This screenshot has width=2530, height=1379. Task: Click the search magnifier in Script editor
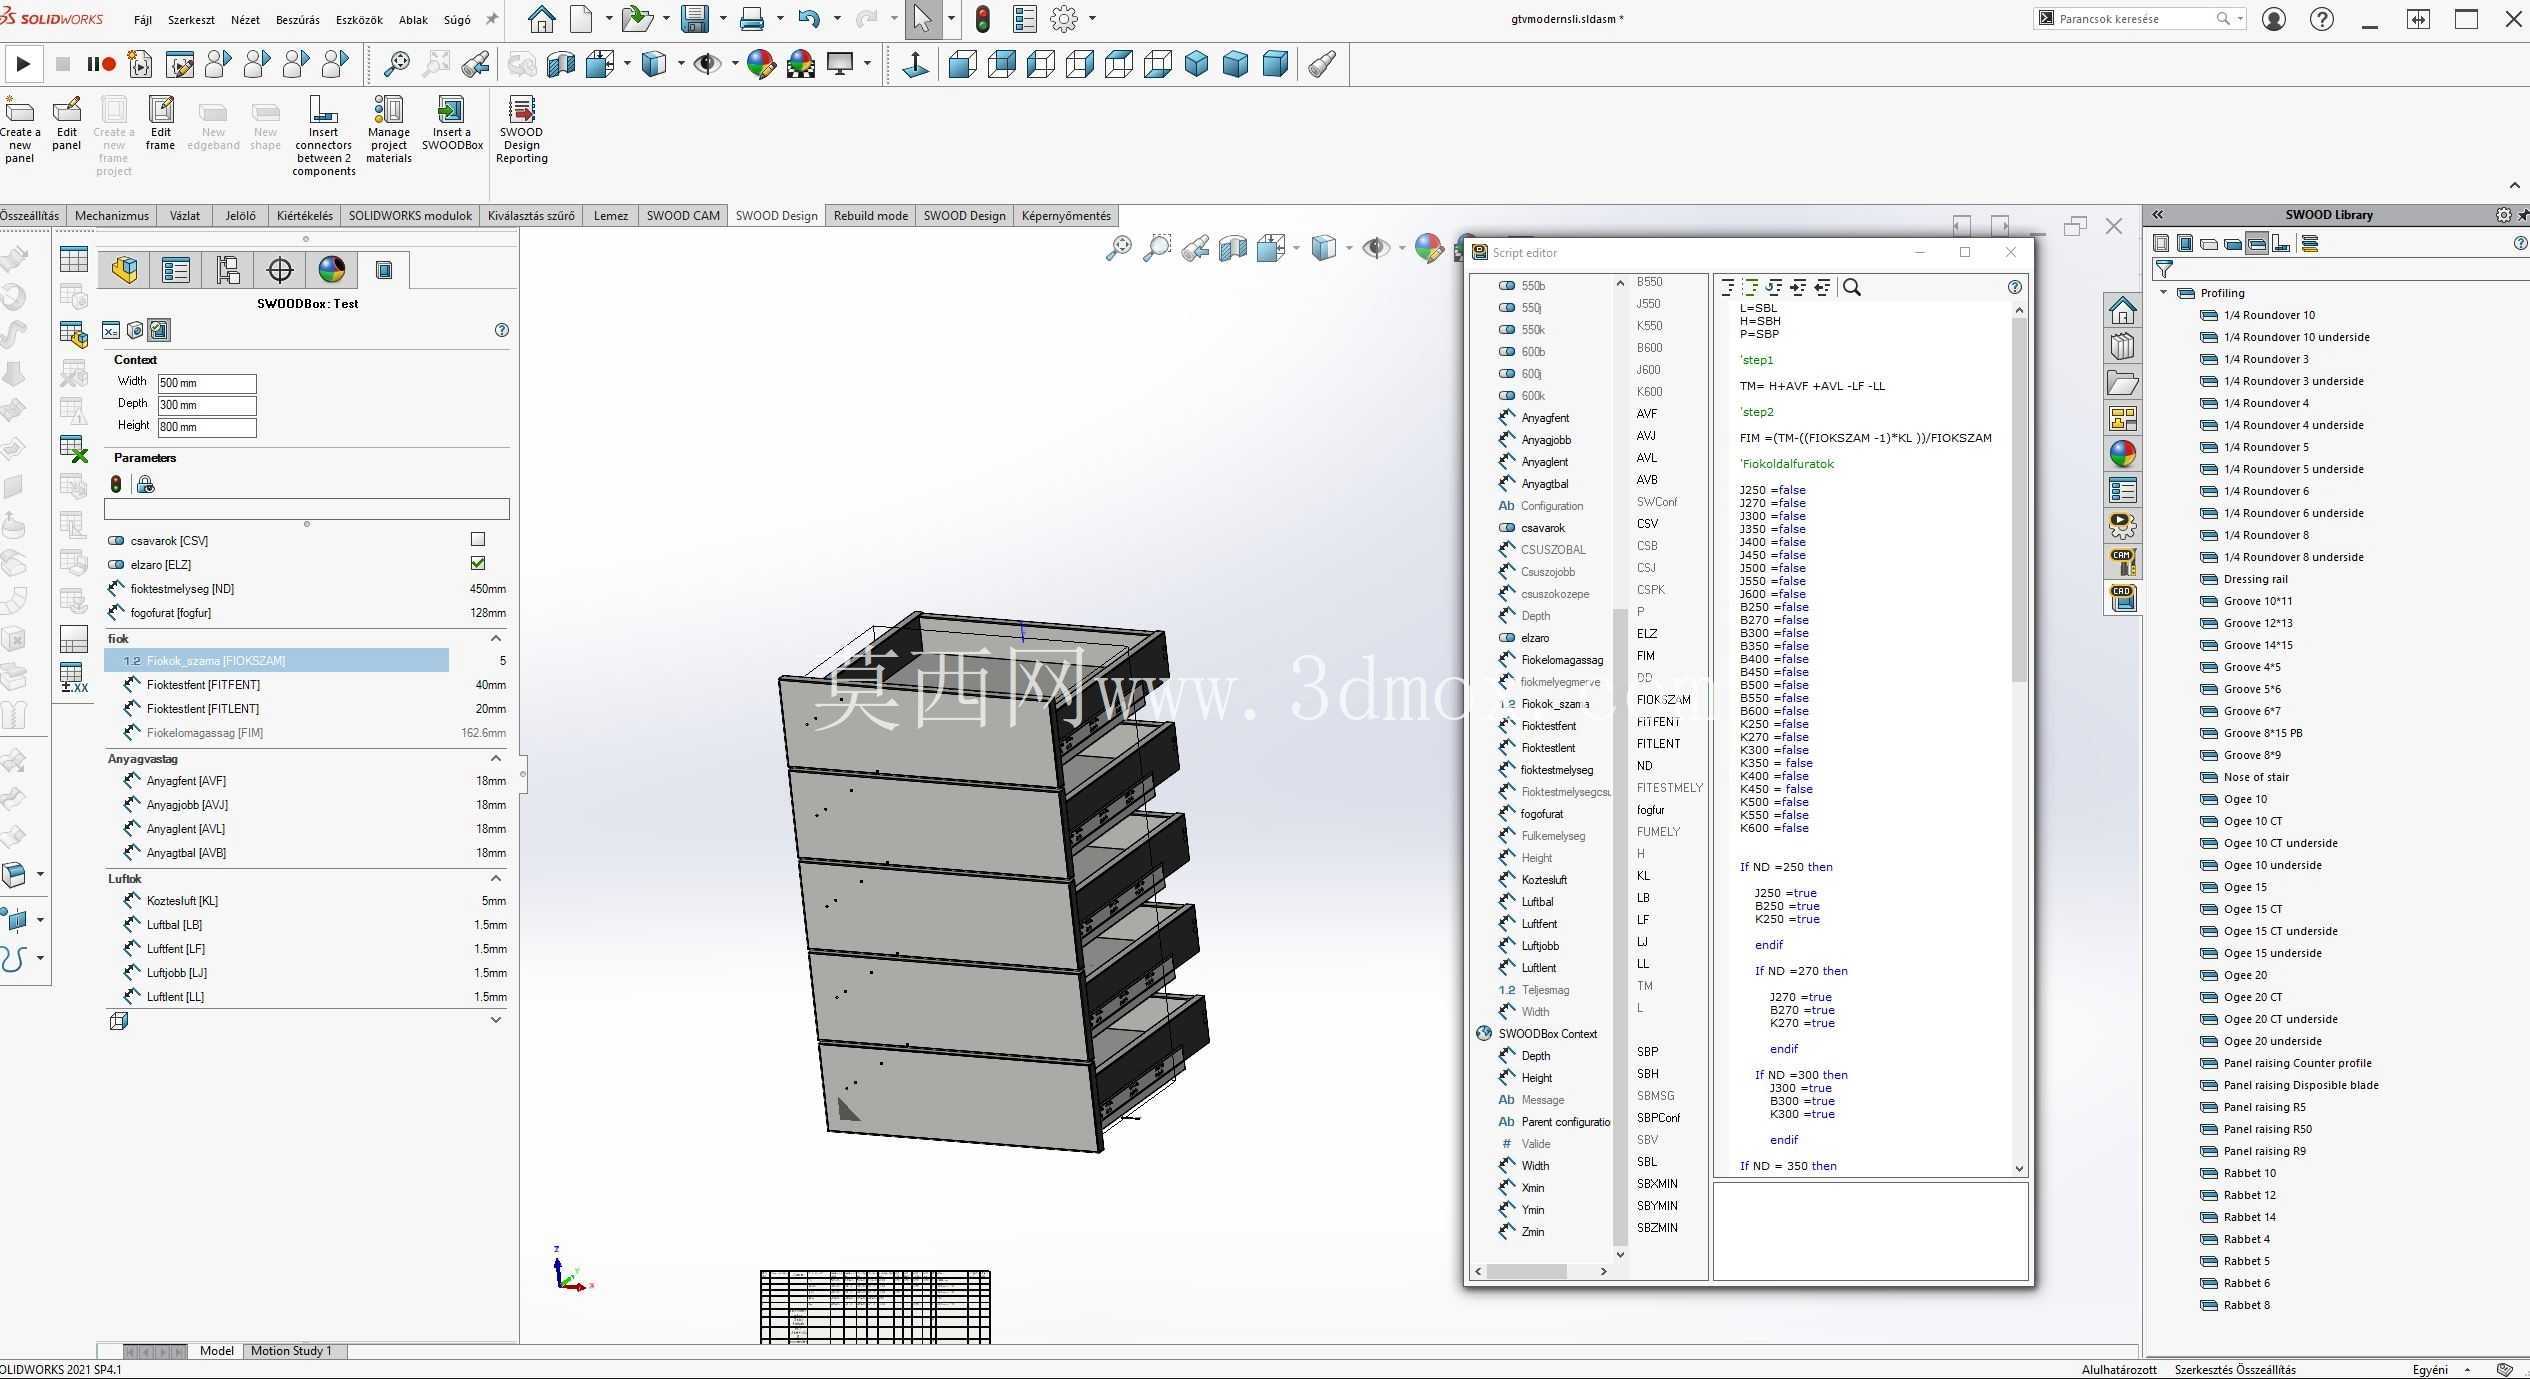coord(1852,288)
